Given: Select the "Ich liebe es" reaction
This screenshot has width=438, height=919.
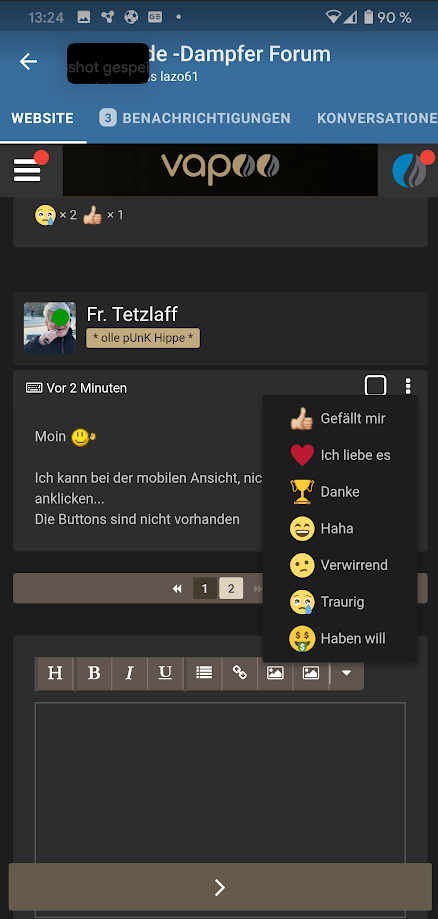Looking at the screenshot, I should pos(340,455).
